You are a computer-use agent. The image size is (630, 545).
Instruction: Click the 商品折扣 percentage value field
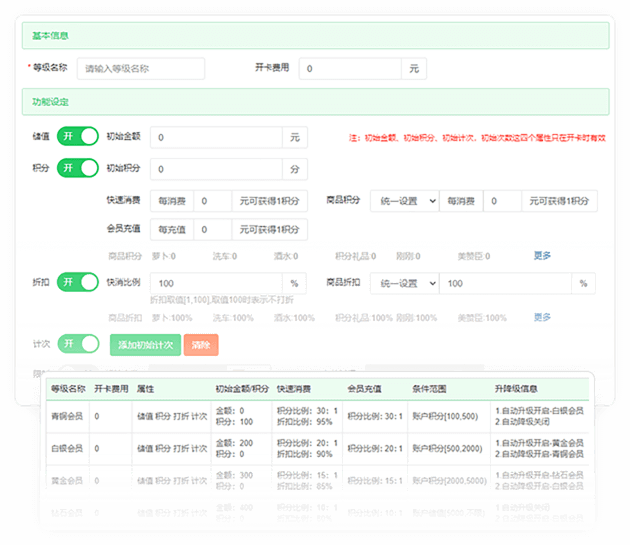(505, 283)
